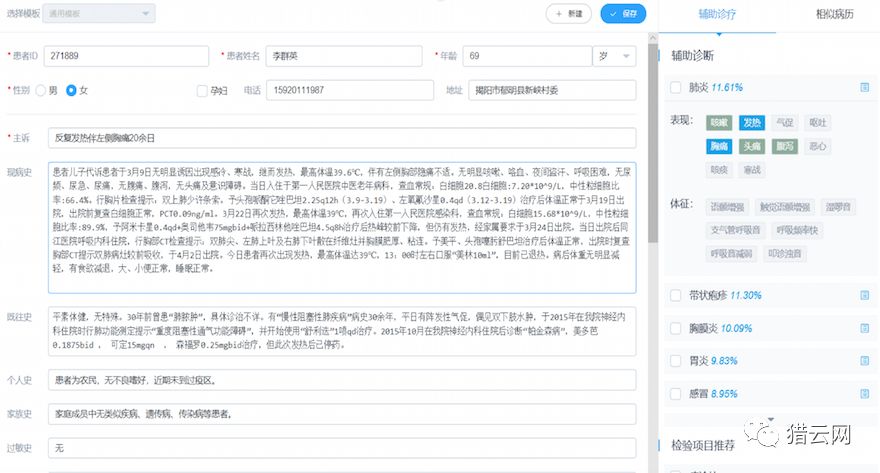The width and height of the screenshot is (880, 473).
Task: Click inside the 现病史 text area
Action: (x=342, y=227)
